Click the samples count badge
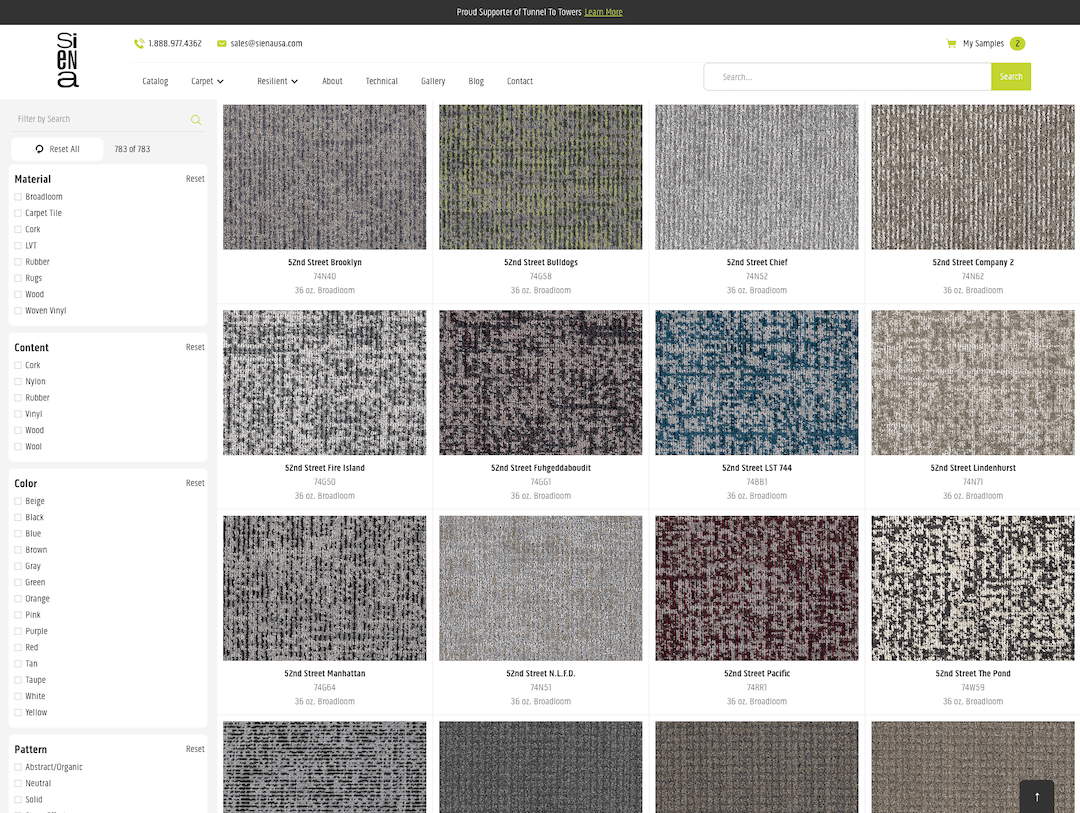The image size is (1080, 813). point(1017,43)
